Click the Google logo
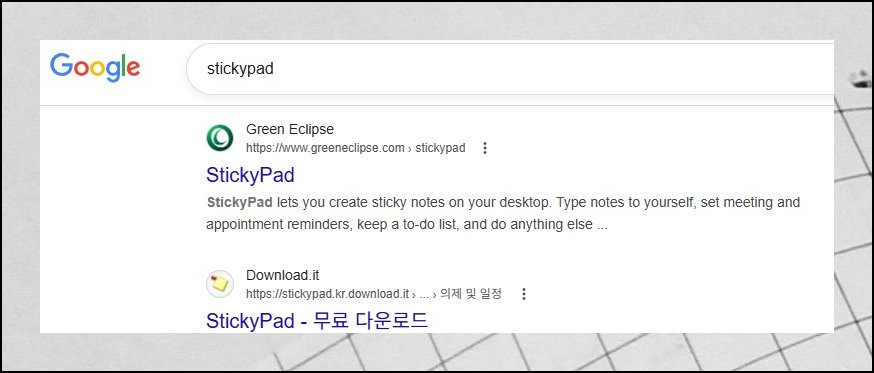Viewport: 874px width, 373px height. pos(95,67)
